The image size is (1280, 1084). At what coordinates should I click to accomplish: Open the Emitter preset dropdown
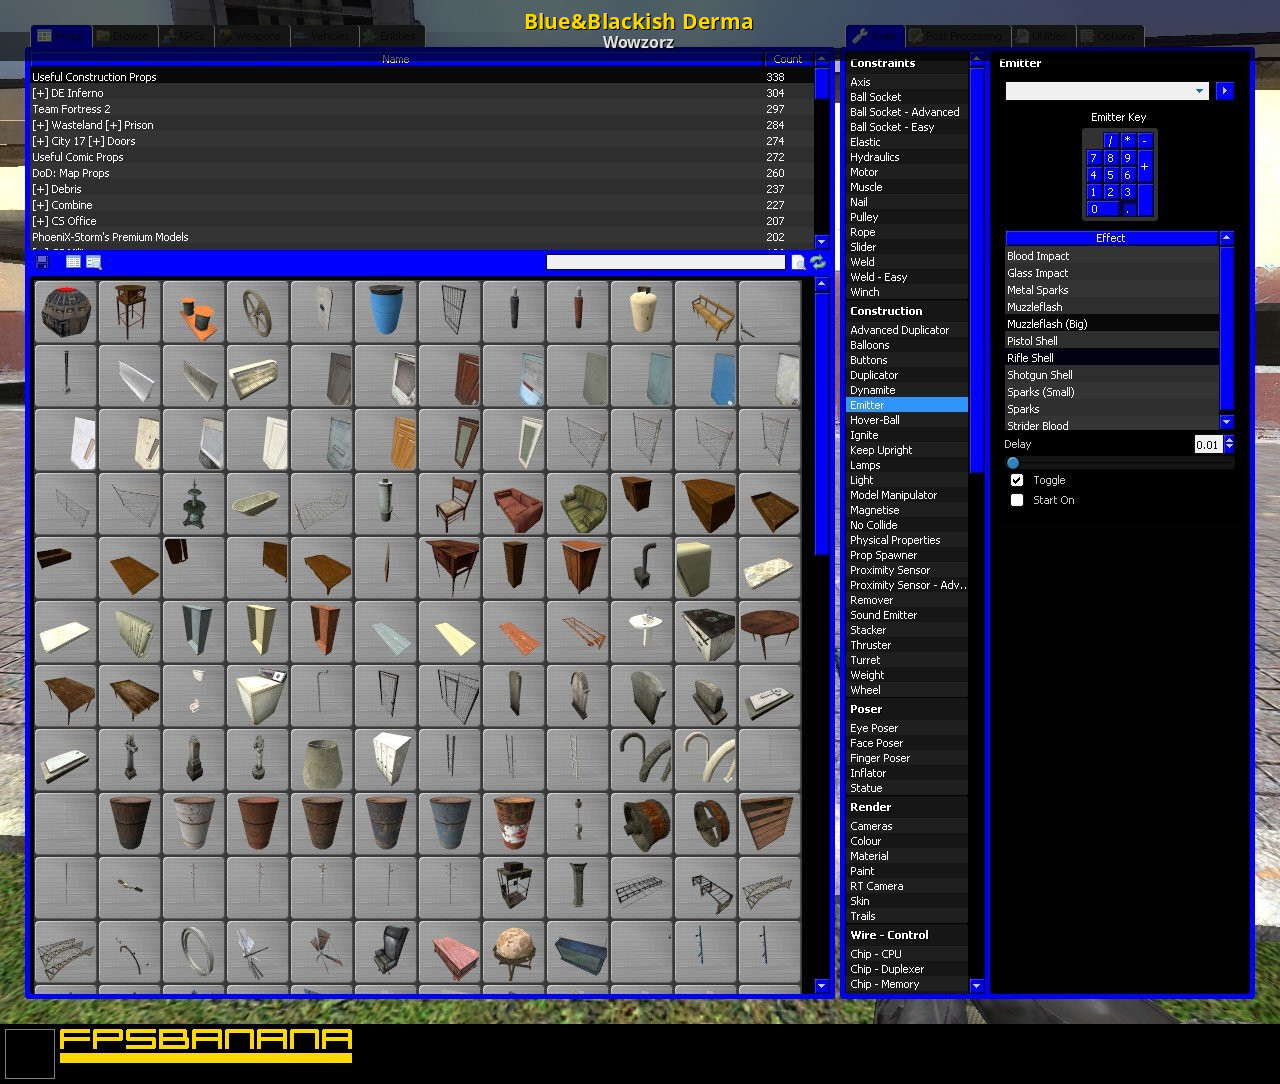pos(1106,91)
